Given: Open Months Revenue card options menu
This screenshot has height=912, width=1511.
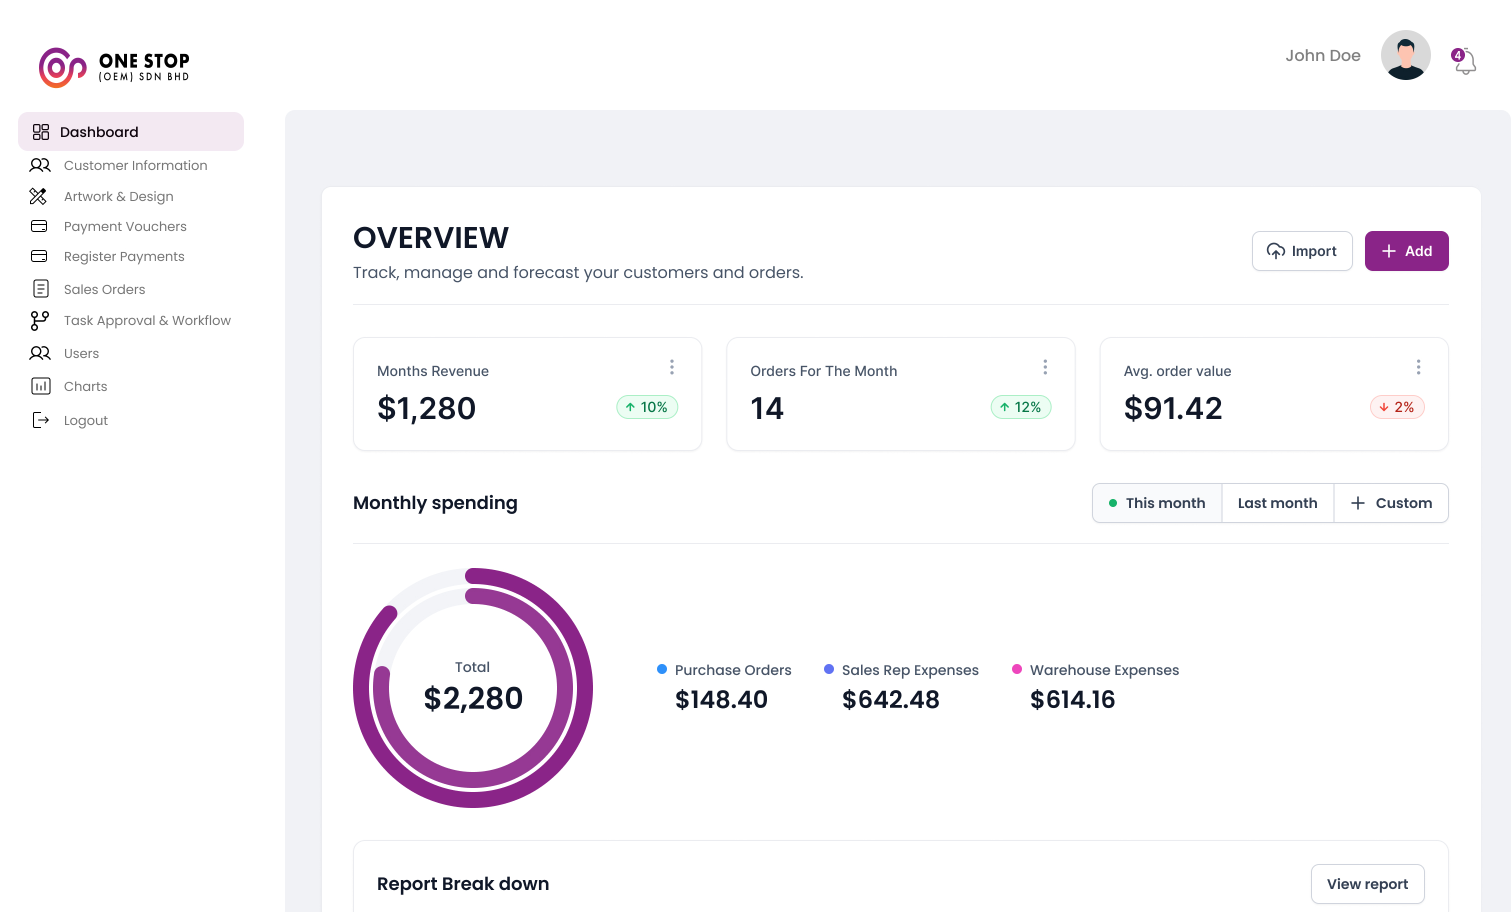Looking at the screenshot, I should [x=672, y=367].
